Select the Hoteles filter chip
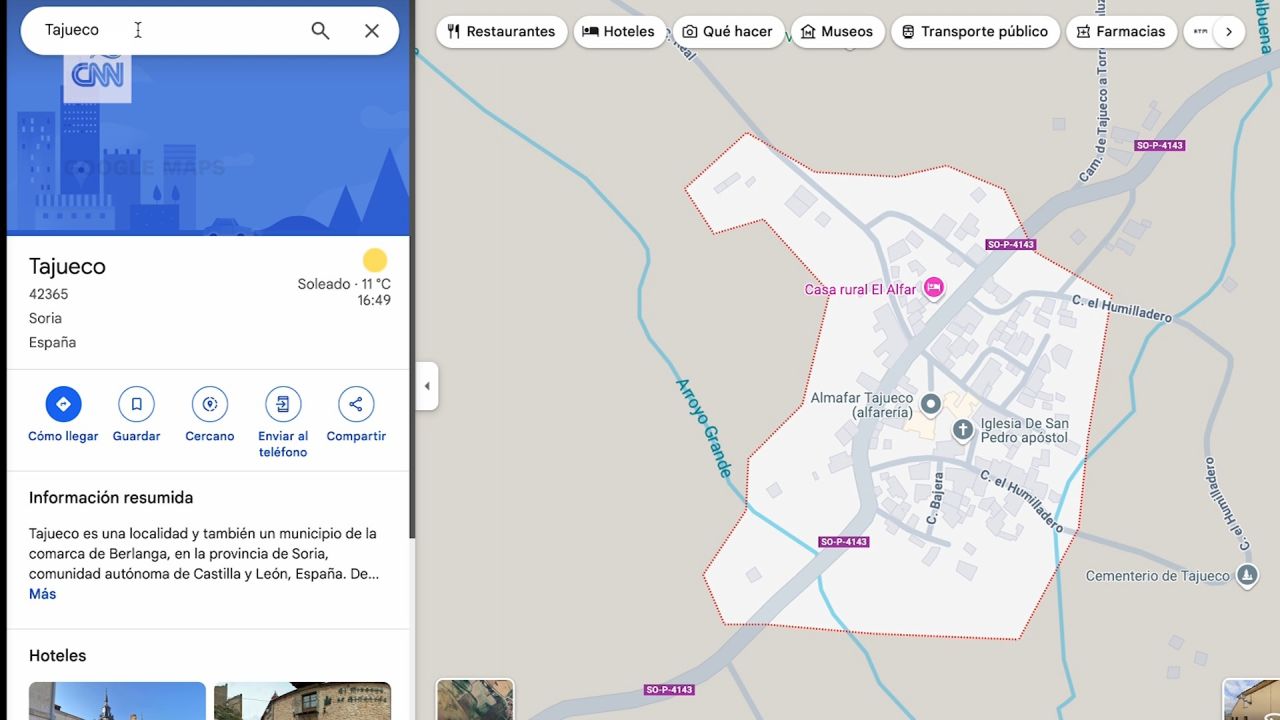 [x=619, y=31]
